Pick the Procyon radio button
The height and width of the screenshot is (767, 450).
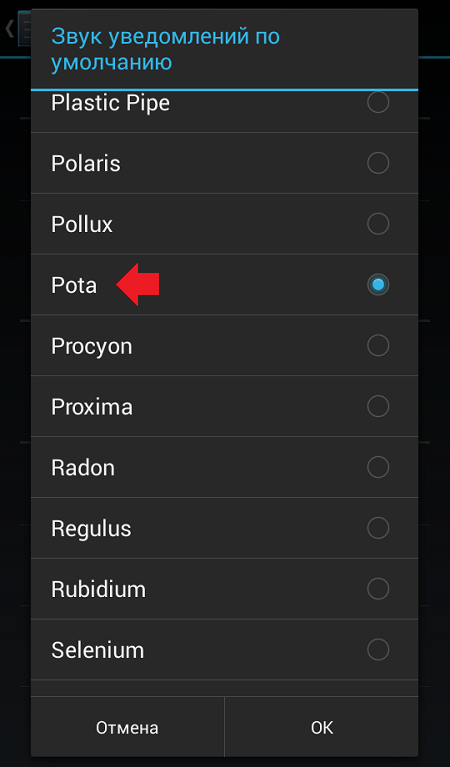pos(378,345)
